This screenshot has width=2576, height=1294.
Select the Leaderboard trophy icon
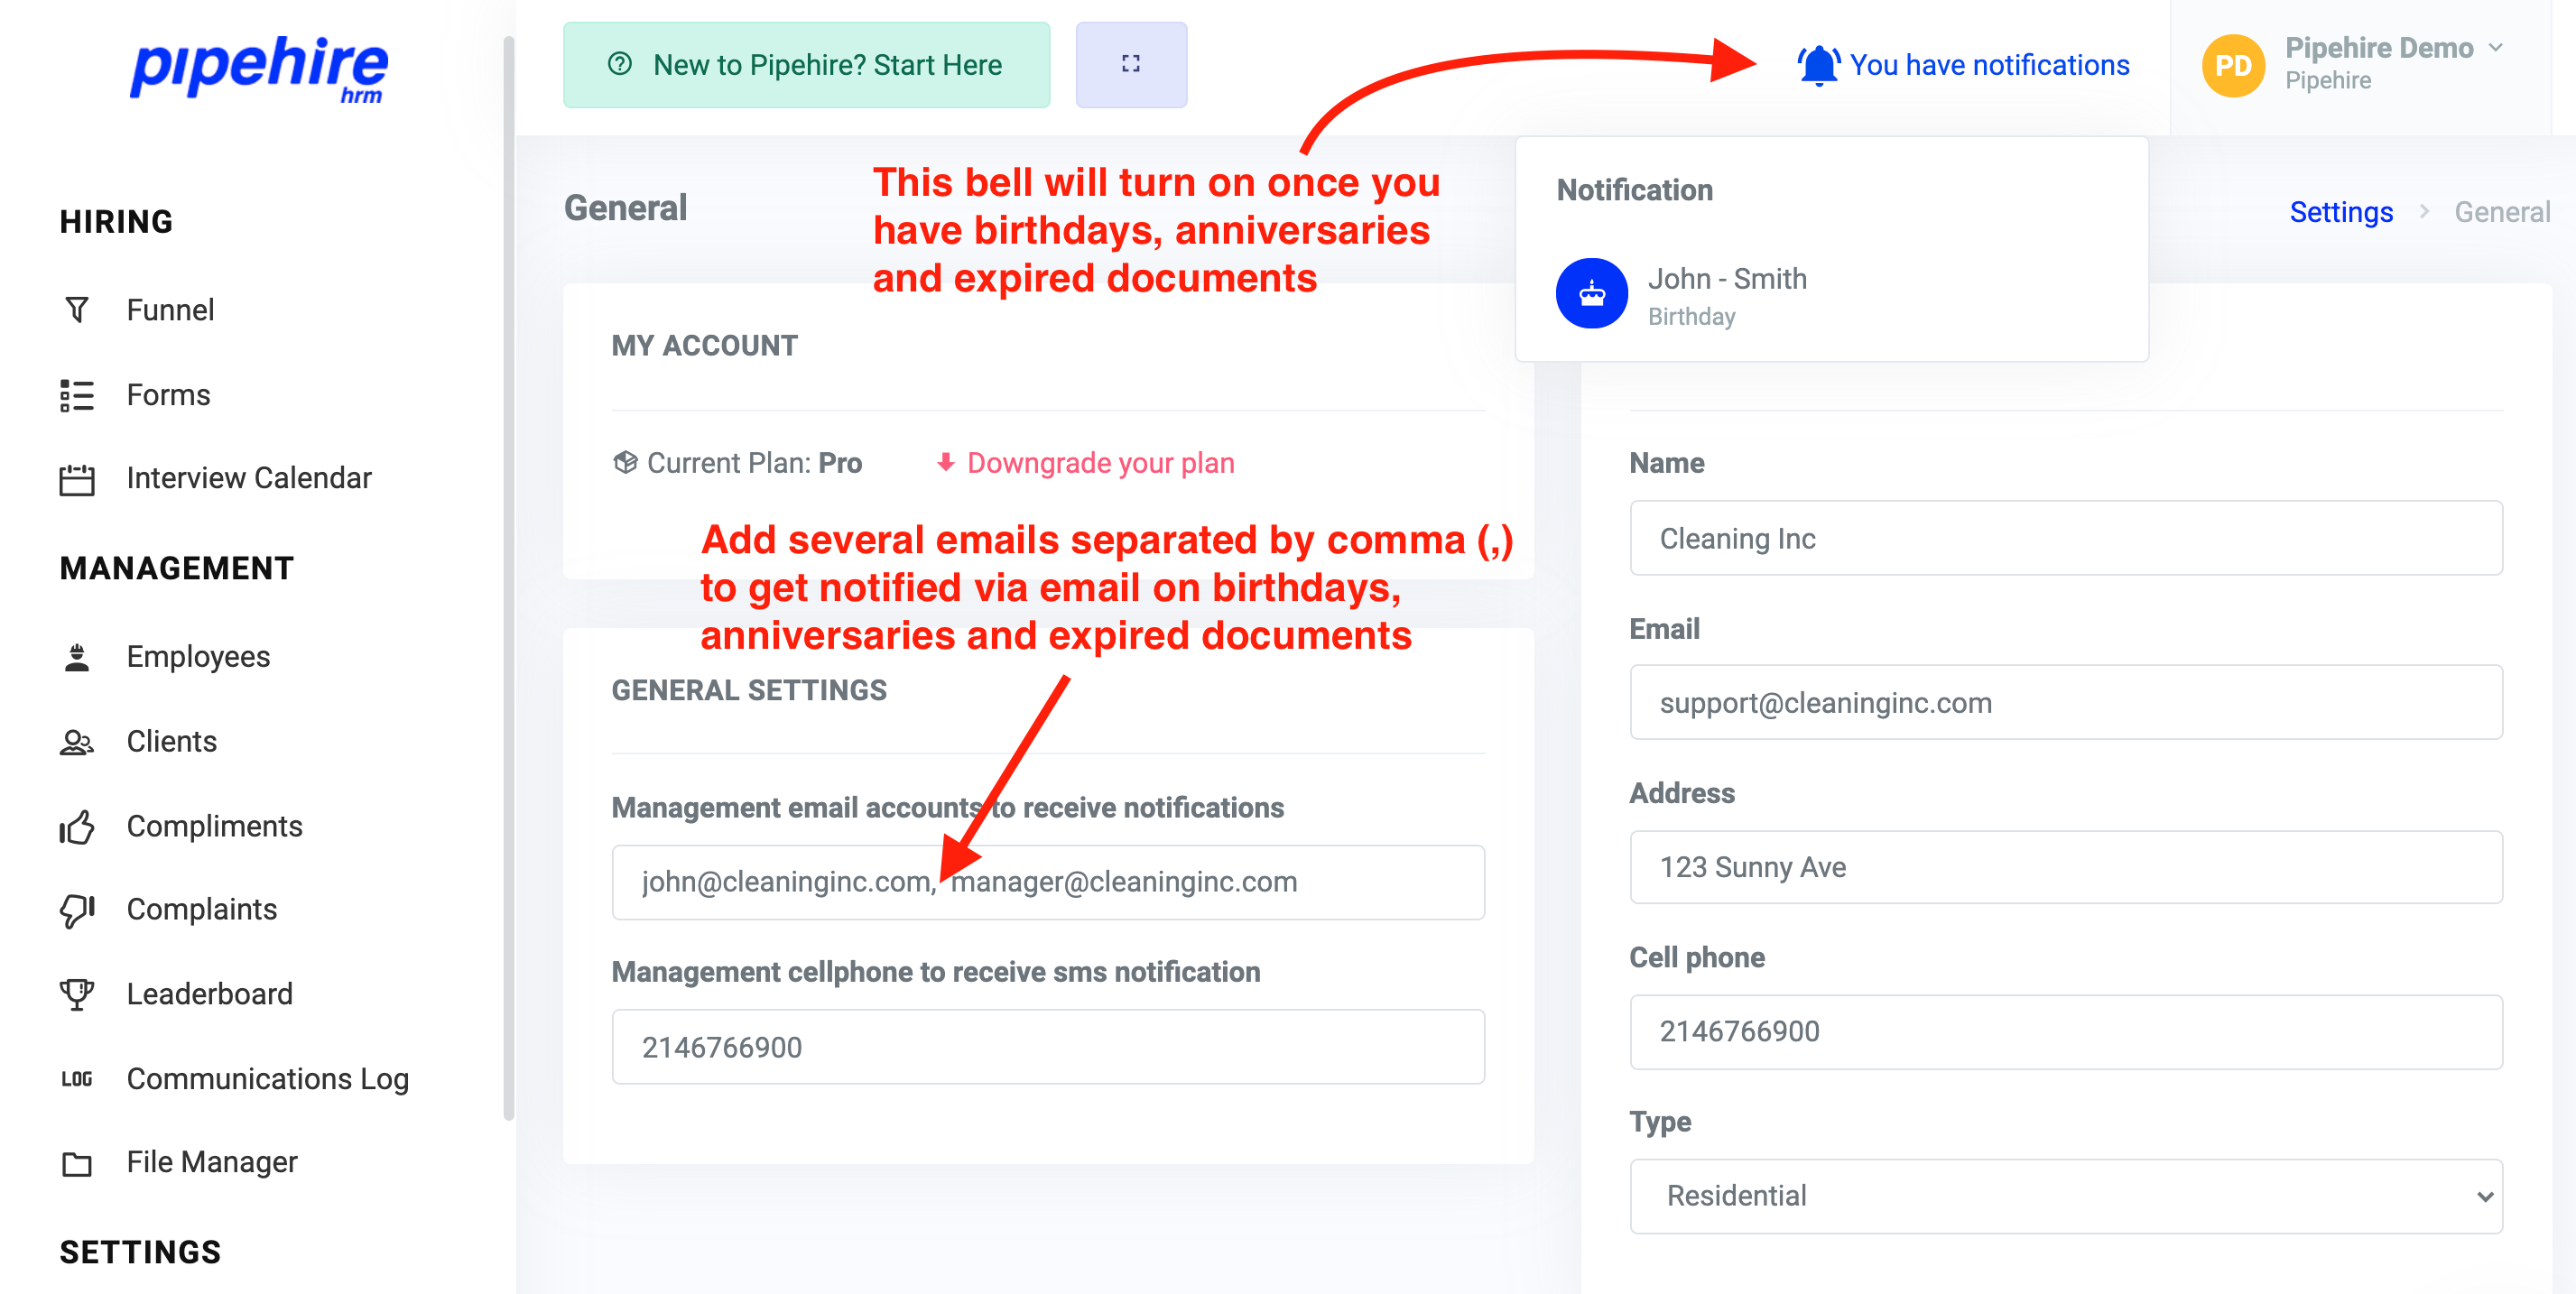click(x=77, y=994)
